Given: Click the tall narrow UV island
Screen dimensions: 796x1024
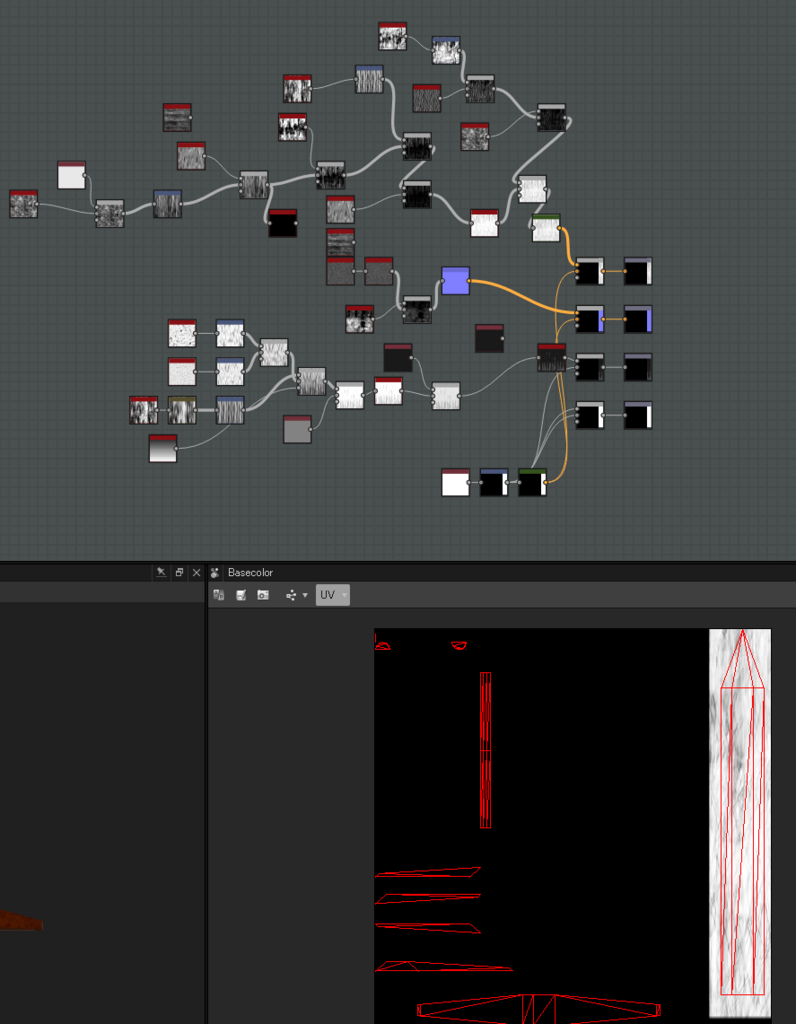Looking at the screenshot, I should click(x=485, y=750).
